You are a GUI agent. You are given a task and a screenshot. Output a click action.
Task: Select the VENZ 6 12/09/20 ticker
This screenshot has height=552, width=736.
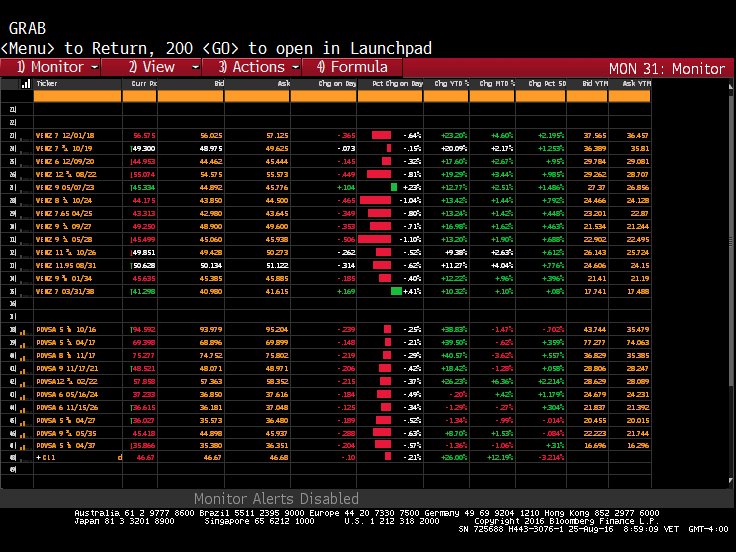[65, 161]
